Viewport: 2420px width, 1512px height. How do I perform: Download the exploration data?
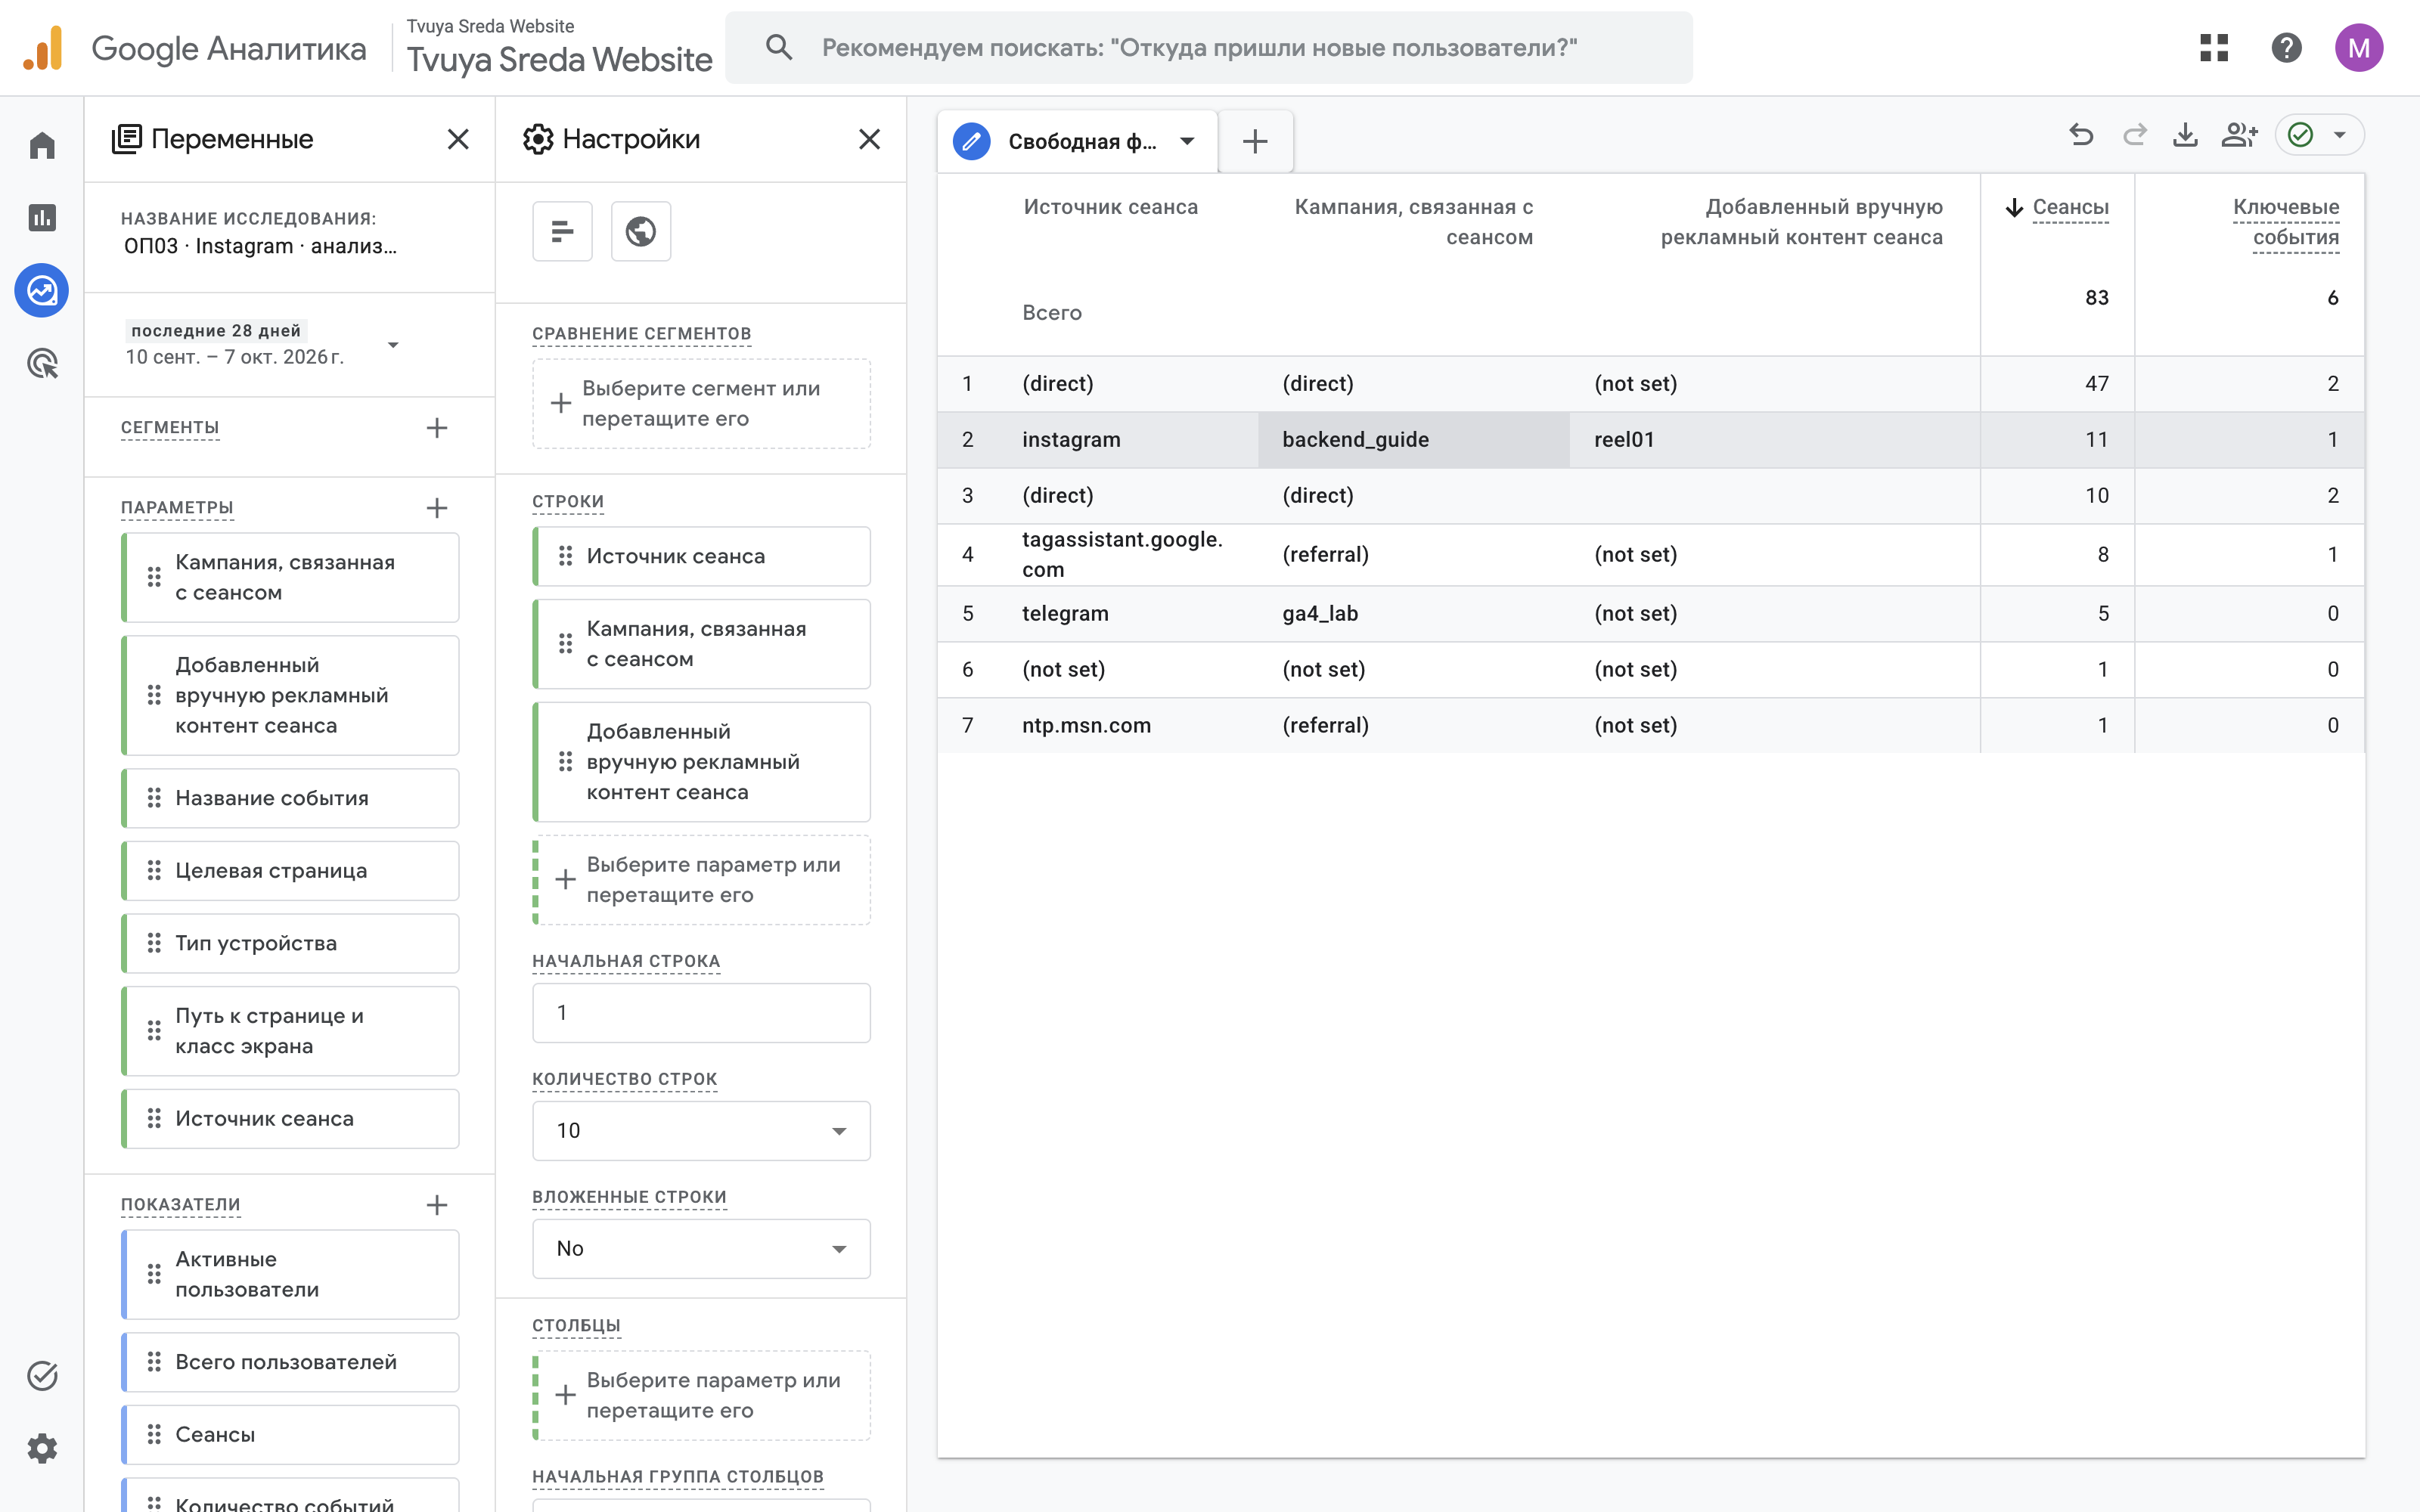point(2186,135)
